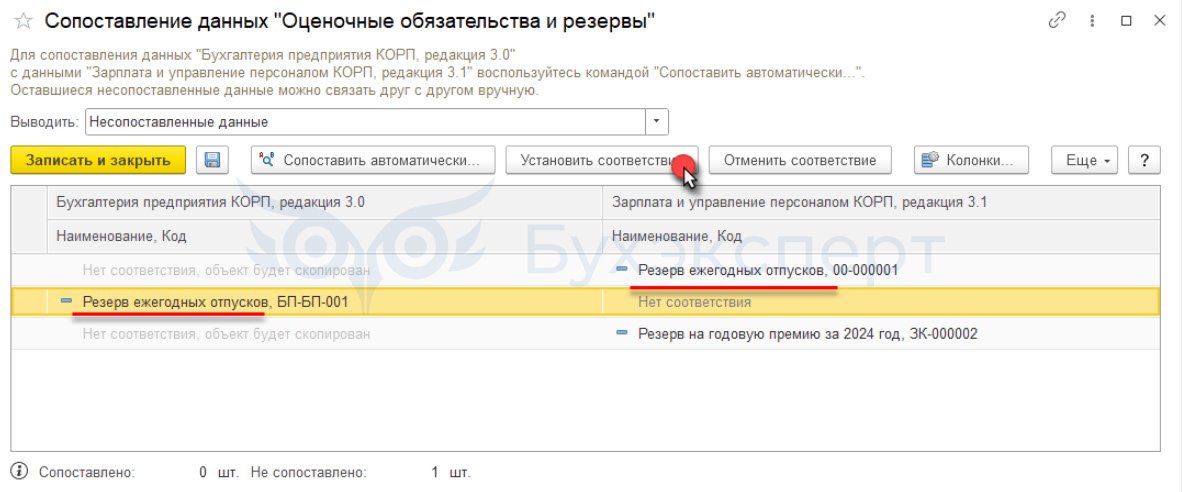Add this form to favorites with the star icon
Image resolution: width=1182 pixels, height=492 pixels.
tap(23, 22)
